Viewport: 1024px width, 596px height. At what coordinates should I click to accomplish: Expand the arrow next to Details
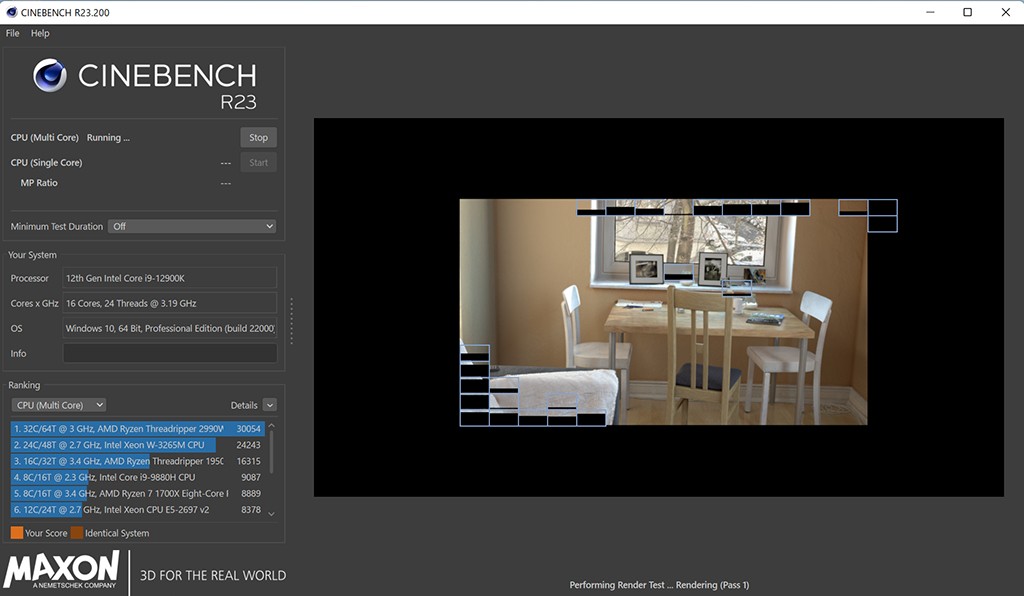(270, 405)
